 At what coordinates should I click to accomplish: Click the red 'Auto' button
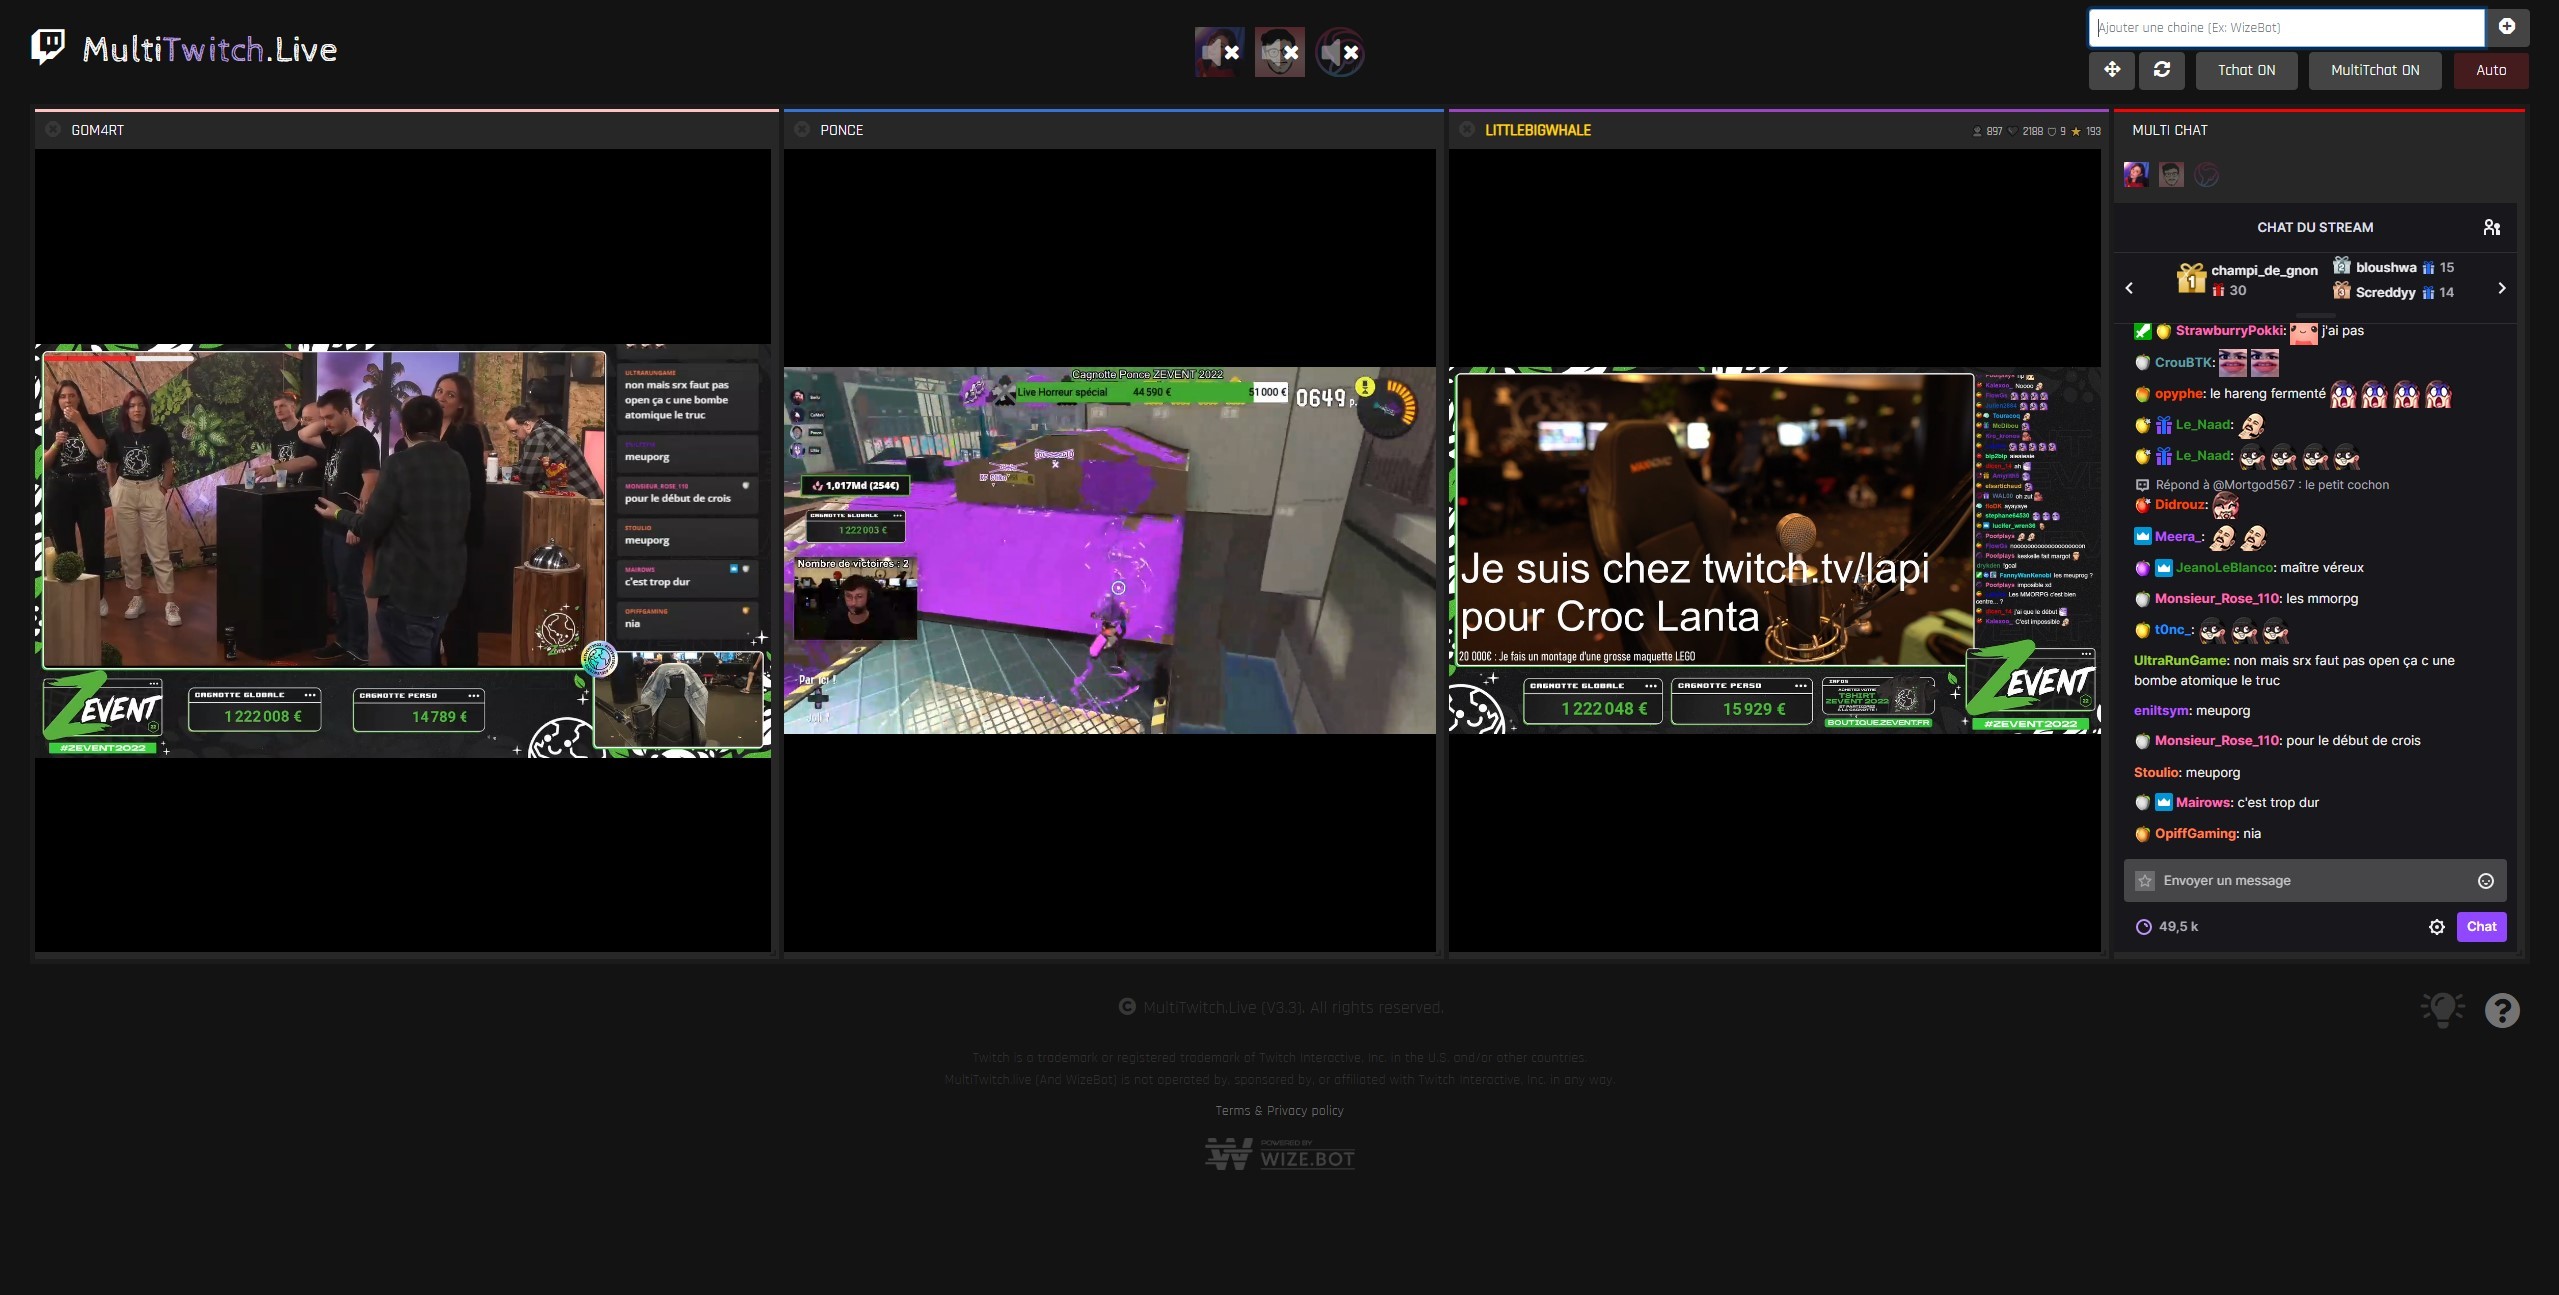[x=2491, y=70]
